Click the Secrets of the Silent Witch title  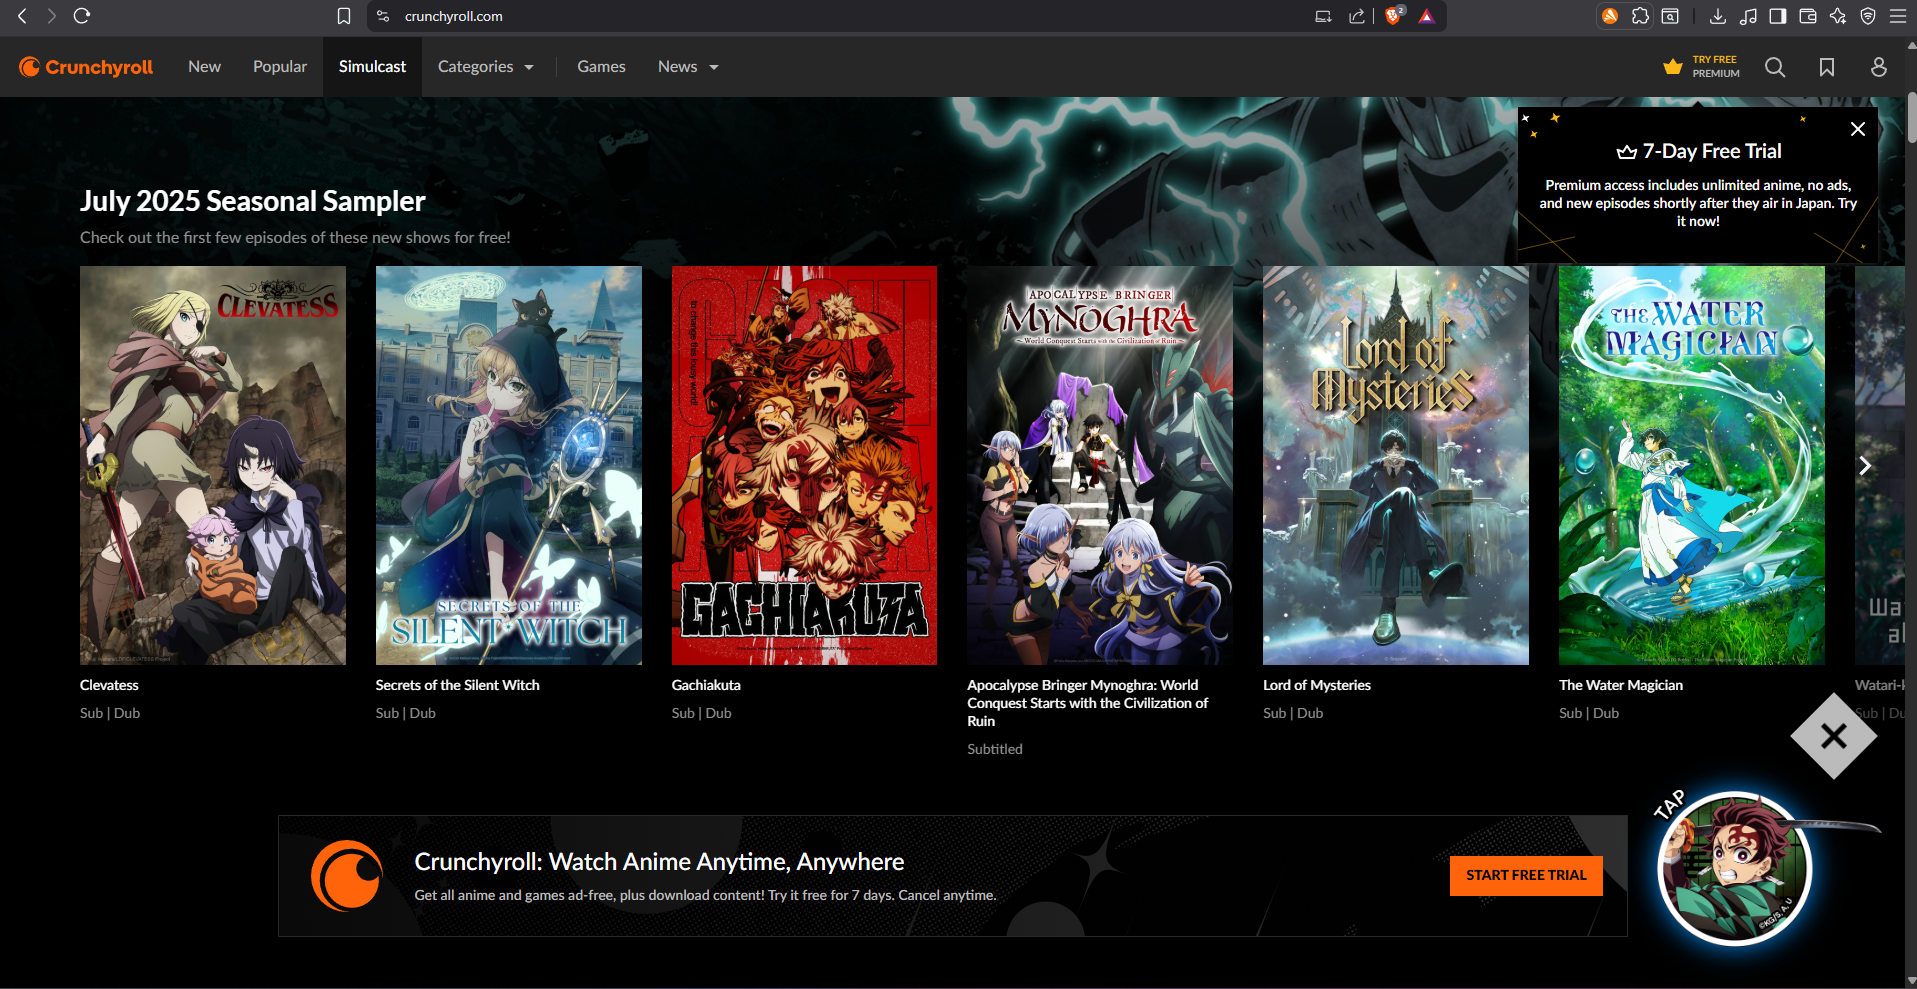click(x=457, y=685)
